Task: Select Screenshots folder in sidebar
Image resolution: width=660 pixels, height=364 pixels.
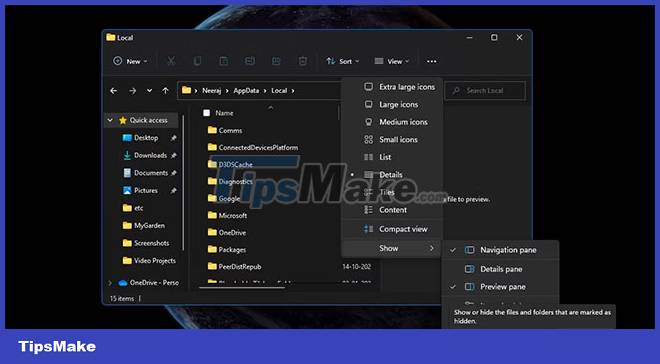Action: 151,243
